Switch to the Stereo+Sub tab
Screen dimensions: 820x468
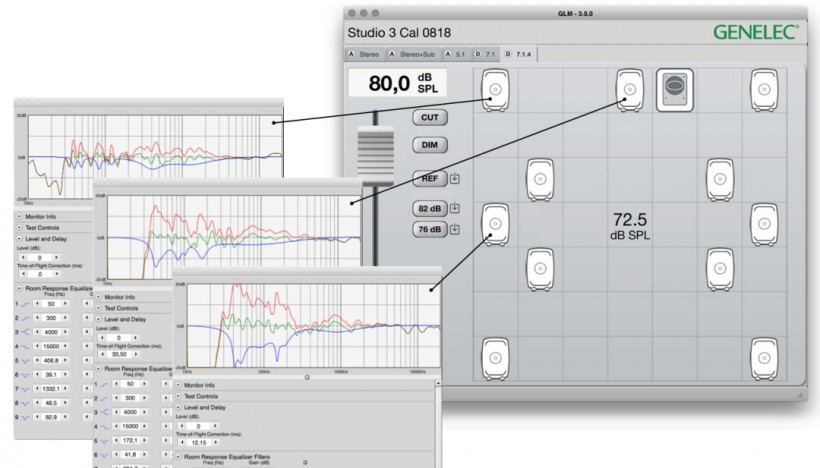414,52
